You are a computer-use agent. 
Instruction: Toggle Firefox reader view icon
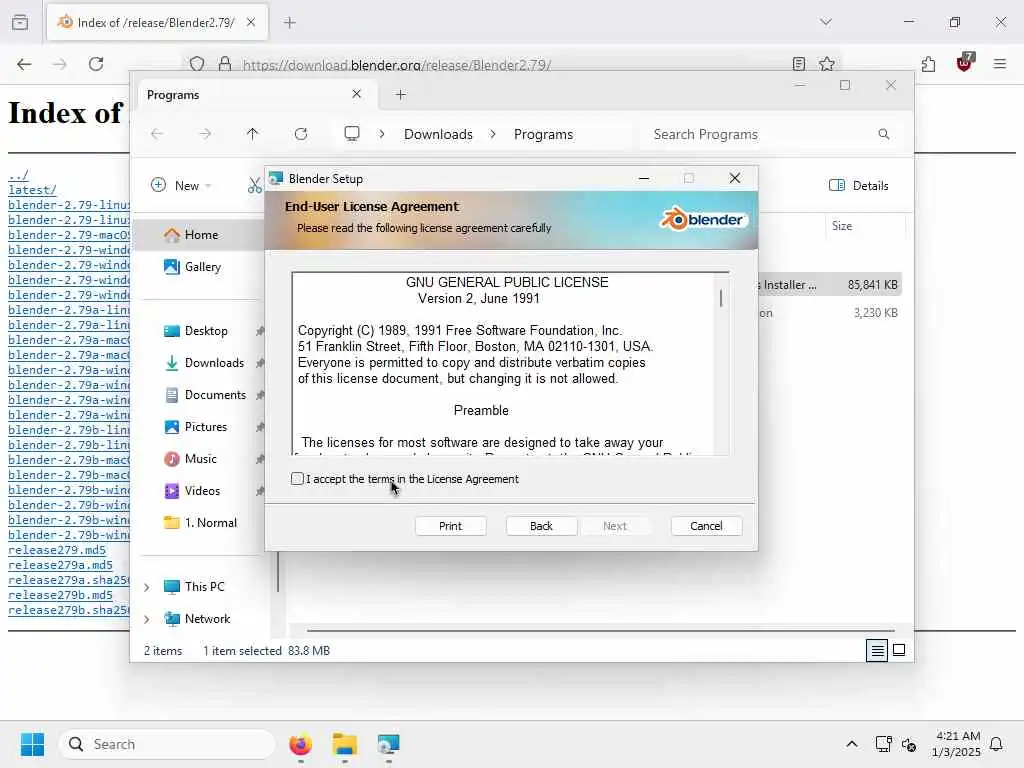(x=798, y=64)
